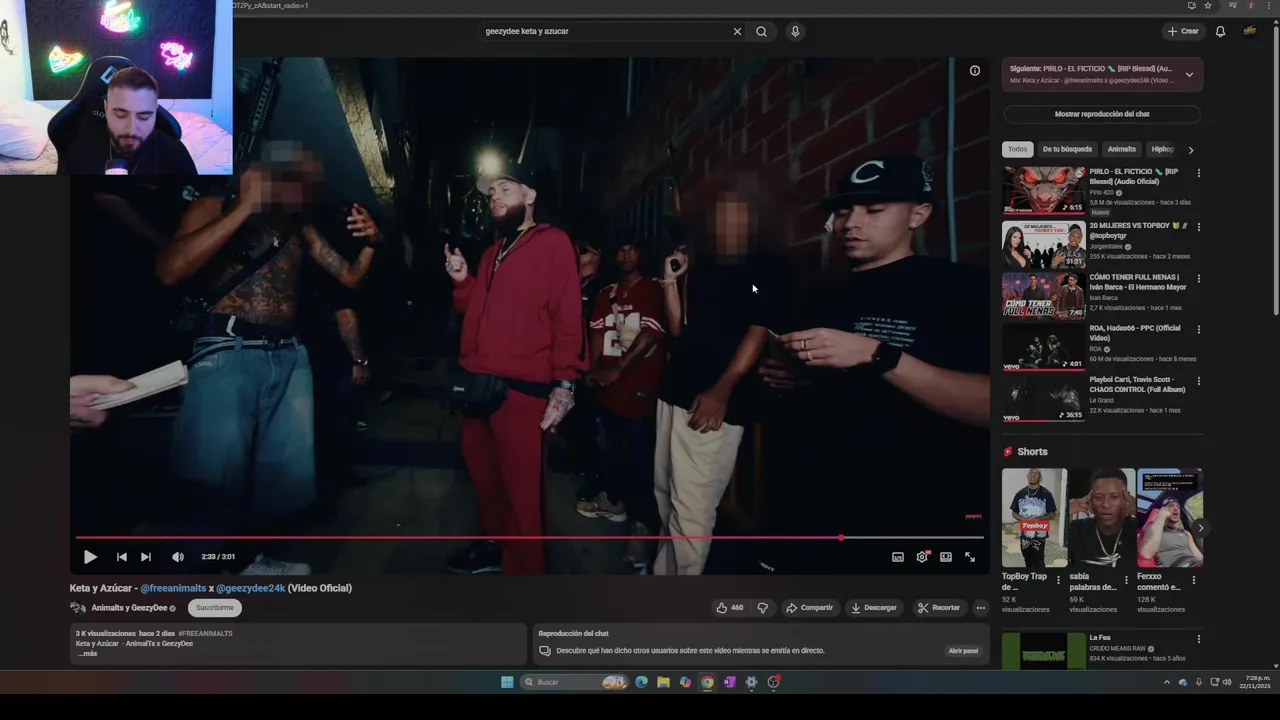Viewport: 1280px width, 720px height.
Task: Select the Todos filter chip
Action: pos(1018,149)
